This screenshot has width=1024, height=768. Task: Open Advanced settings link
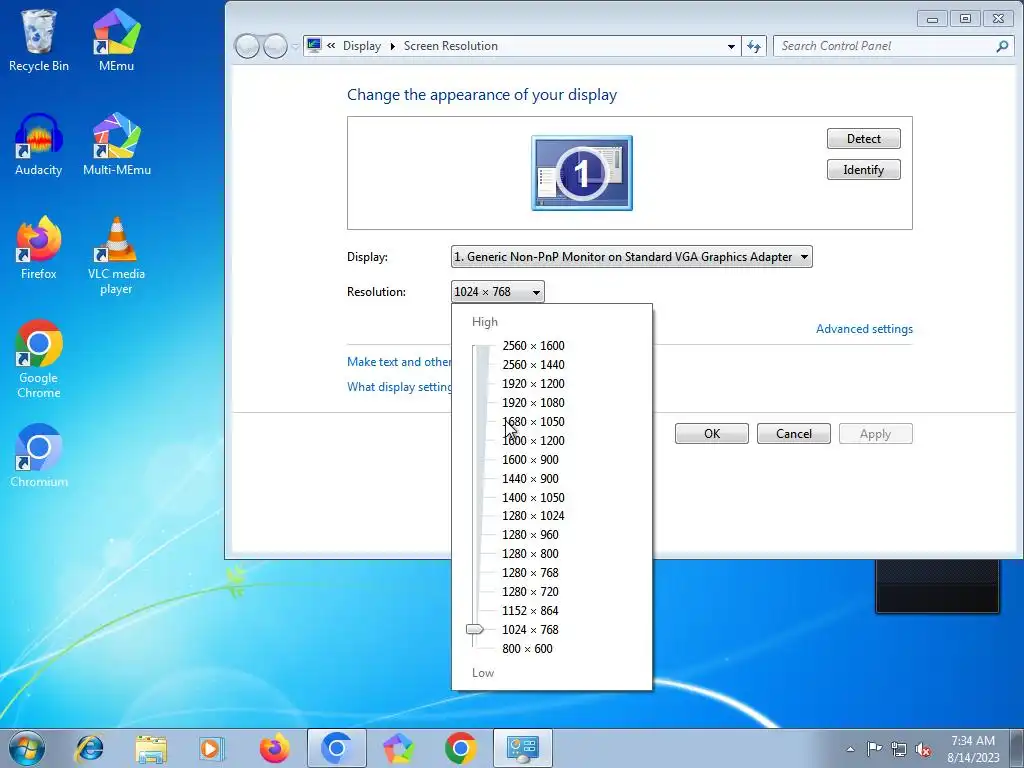[x=864, y=329]
